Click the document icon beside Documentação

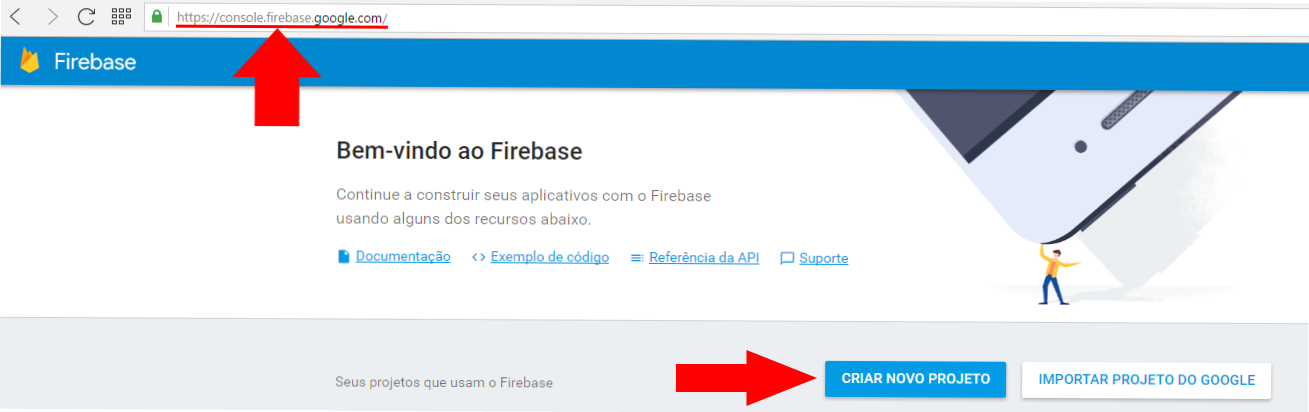344,257
